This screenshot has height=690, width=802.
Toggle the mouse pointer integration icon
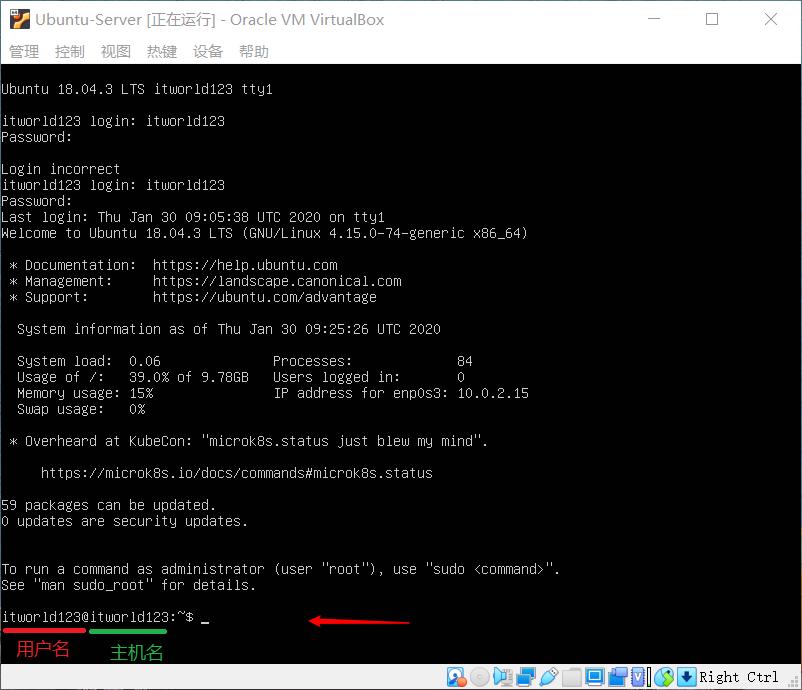tap(661, 677)
